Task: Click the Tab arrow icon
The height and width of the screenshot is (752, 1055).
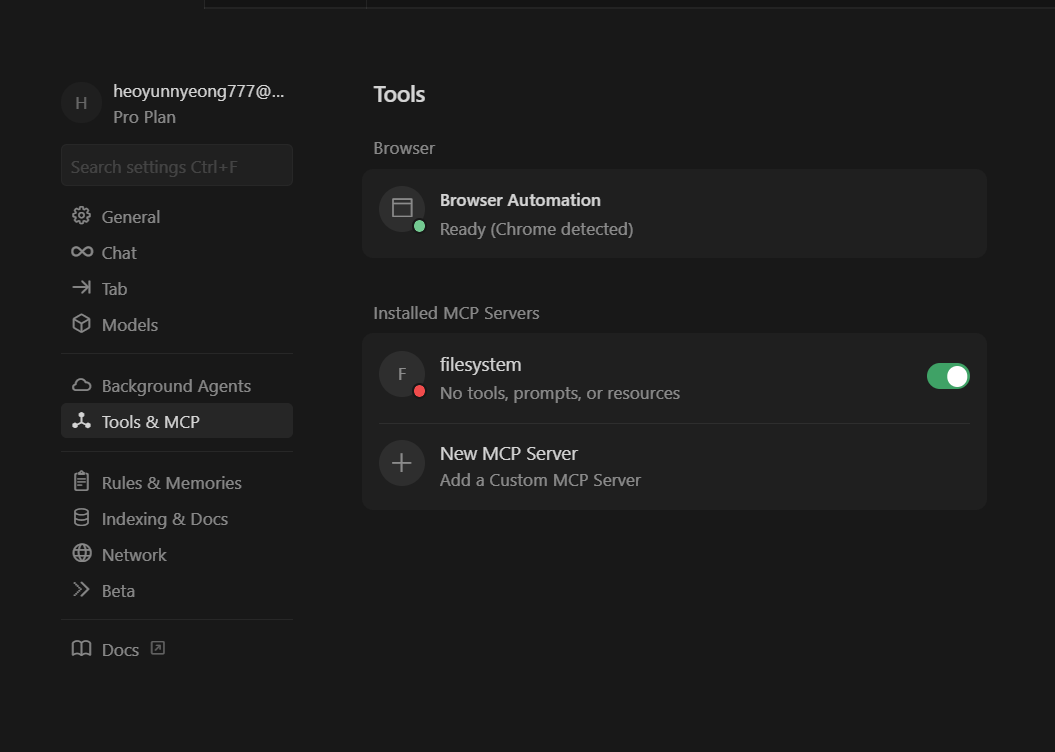Action: (x=82, y=288)
